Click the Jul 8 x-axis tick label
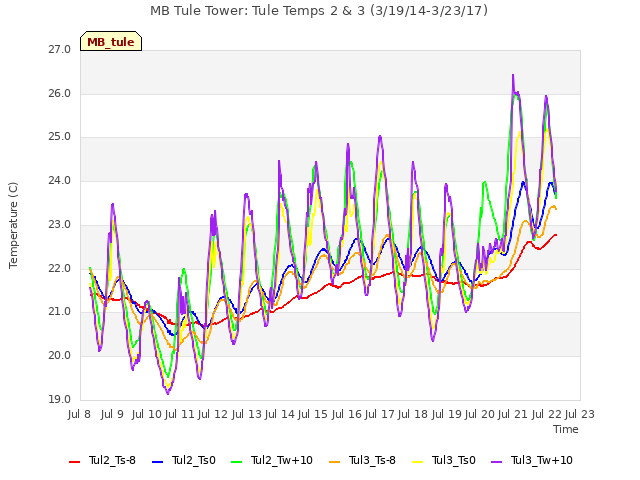The image size is (640, 480). (79, 415)
